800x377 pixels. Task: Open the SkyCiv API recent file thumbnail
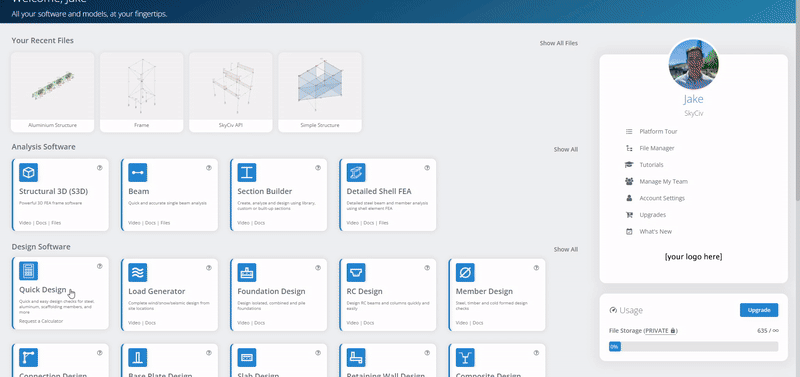(231, 92)
